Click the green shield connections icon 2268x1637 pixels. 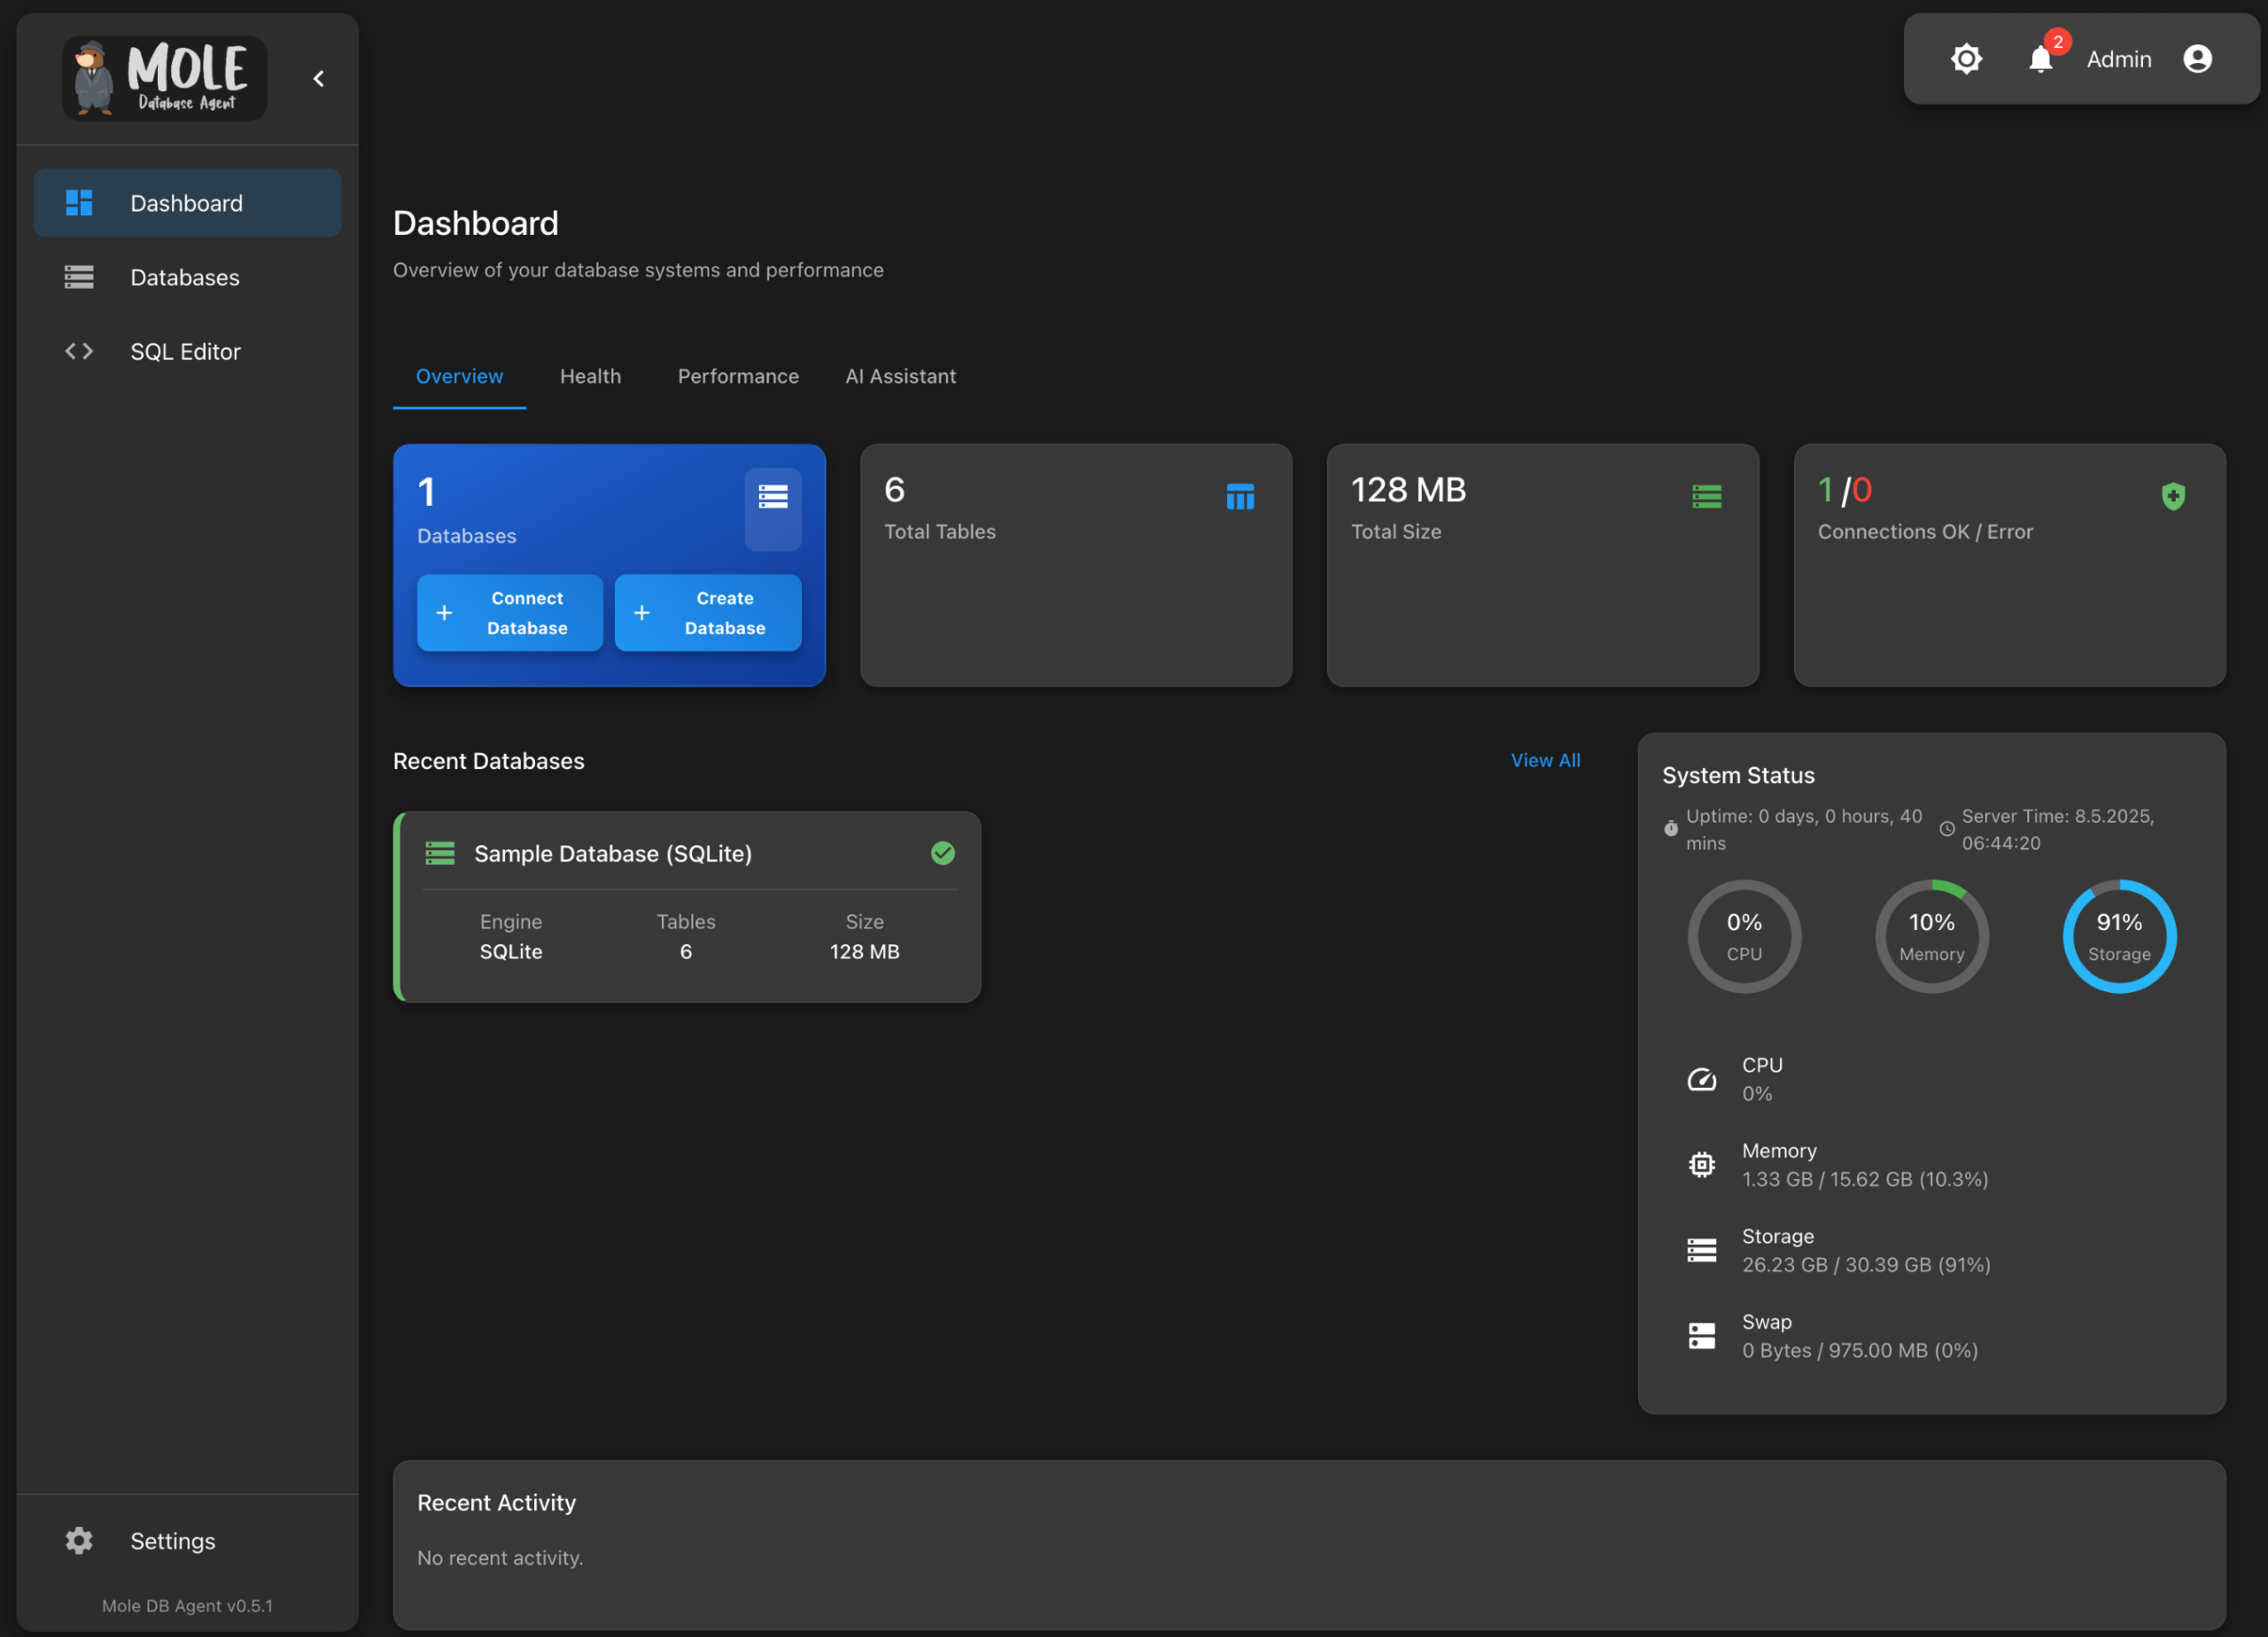2172,496
